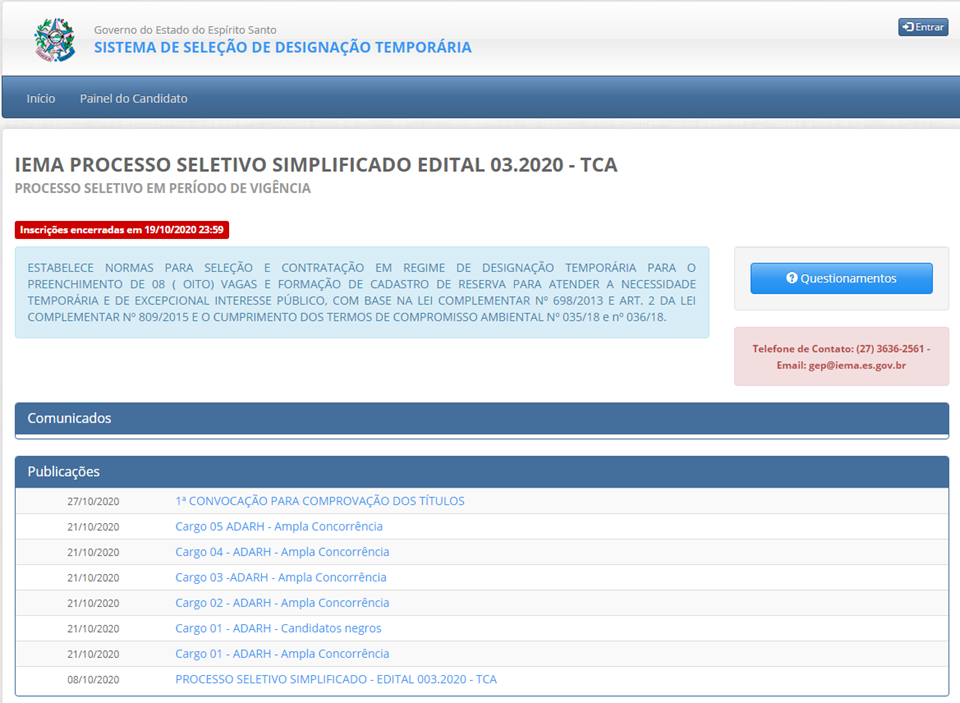Click the Entrar login button
This screenshot has width=960, height=703.
(x=922, y=27)
